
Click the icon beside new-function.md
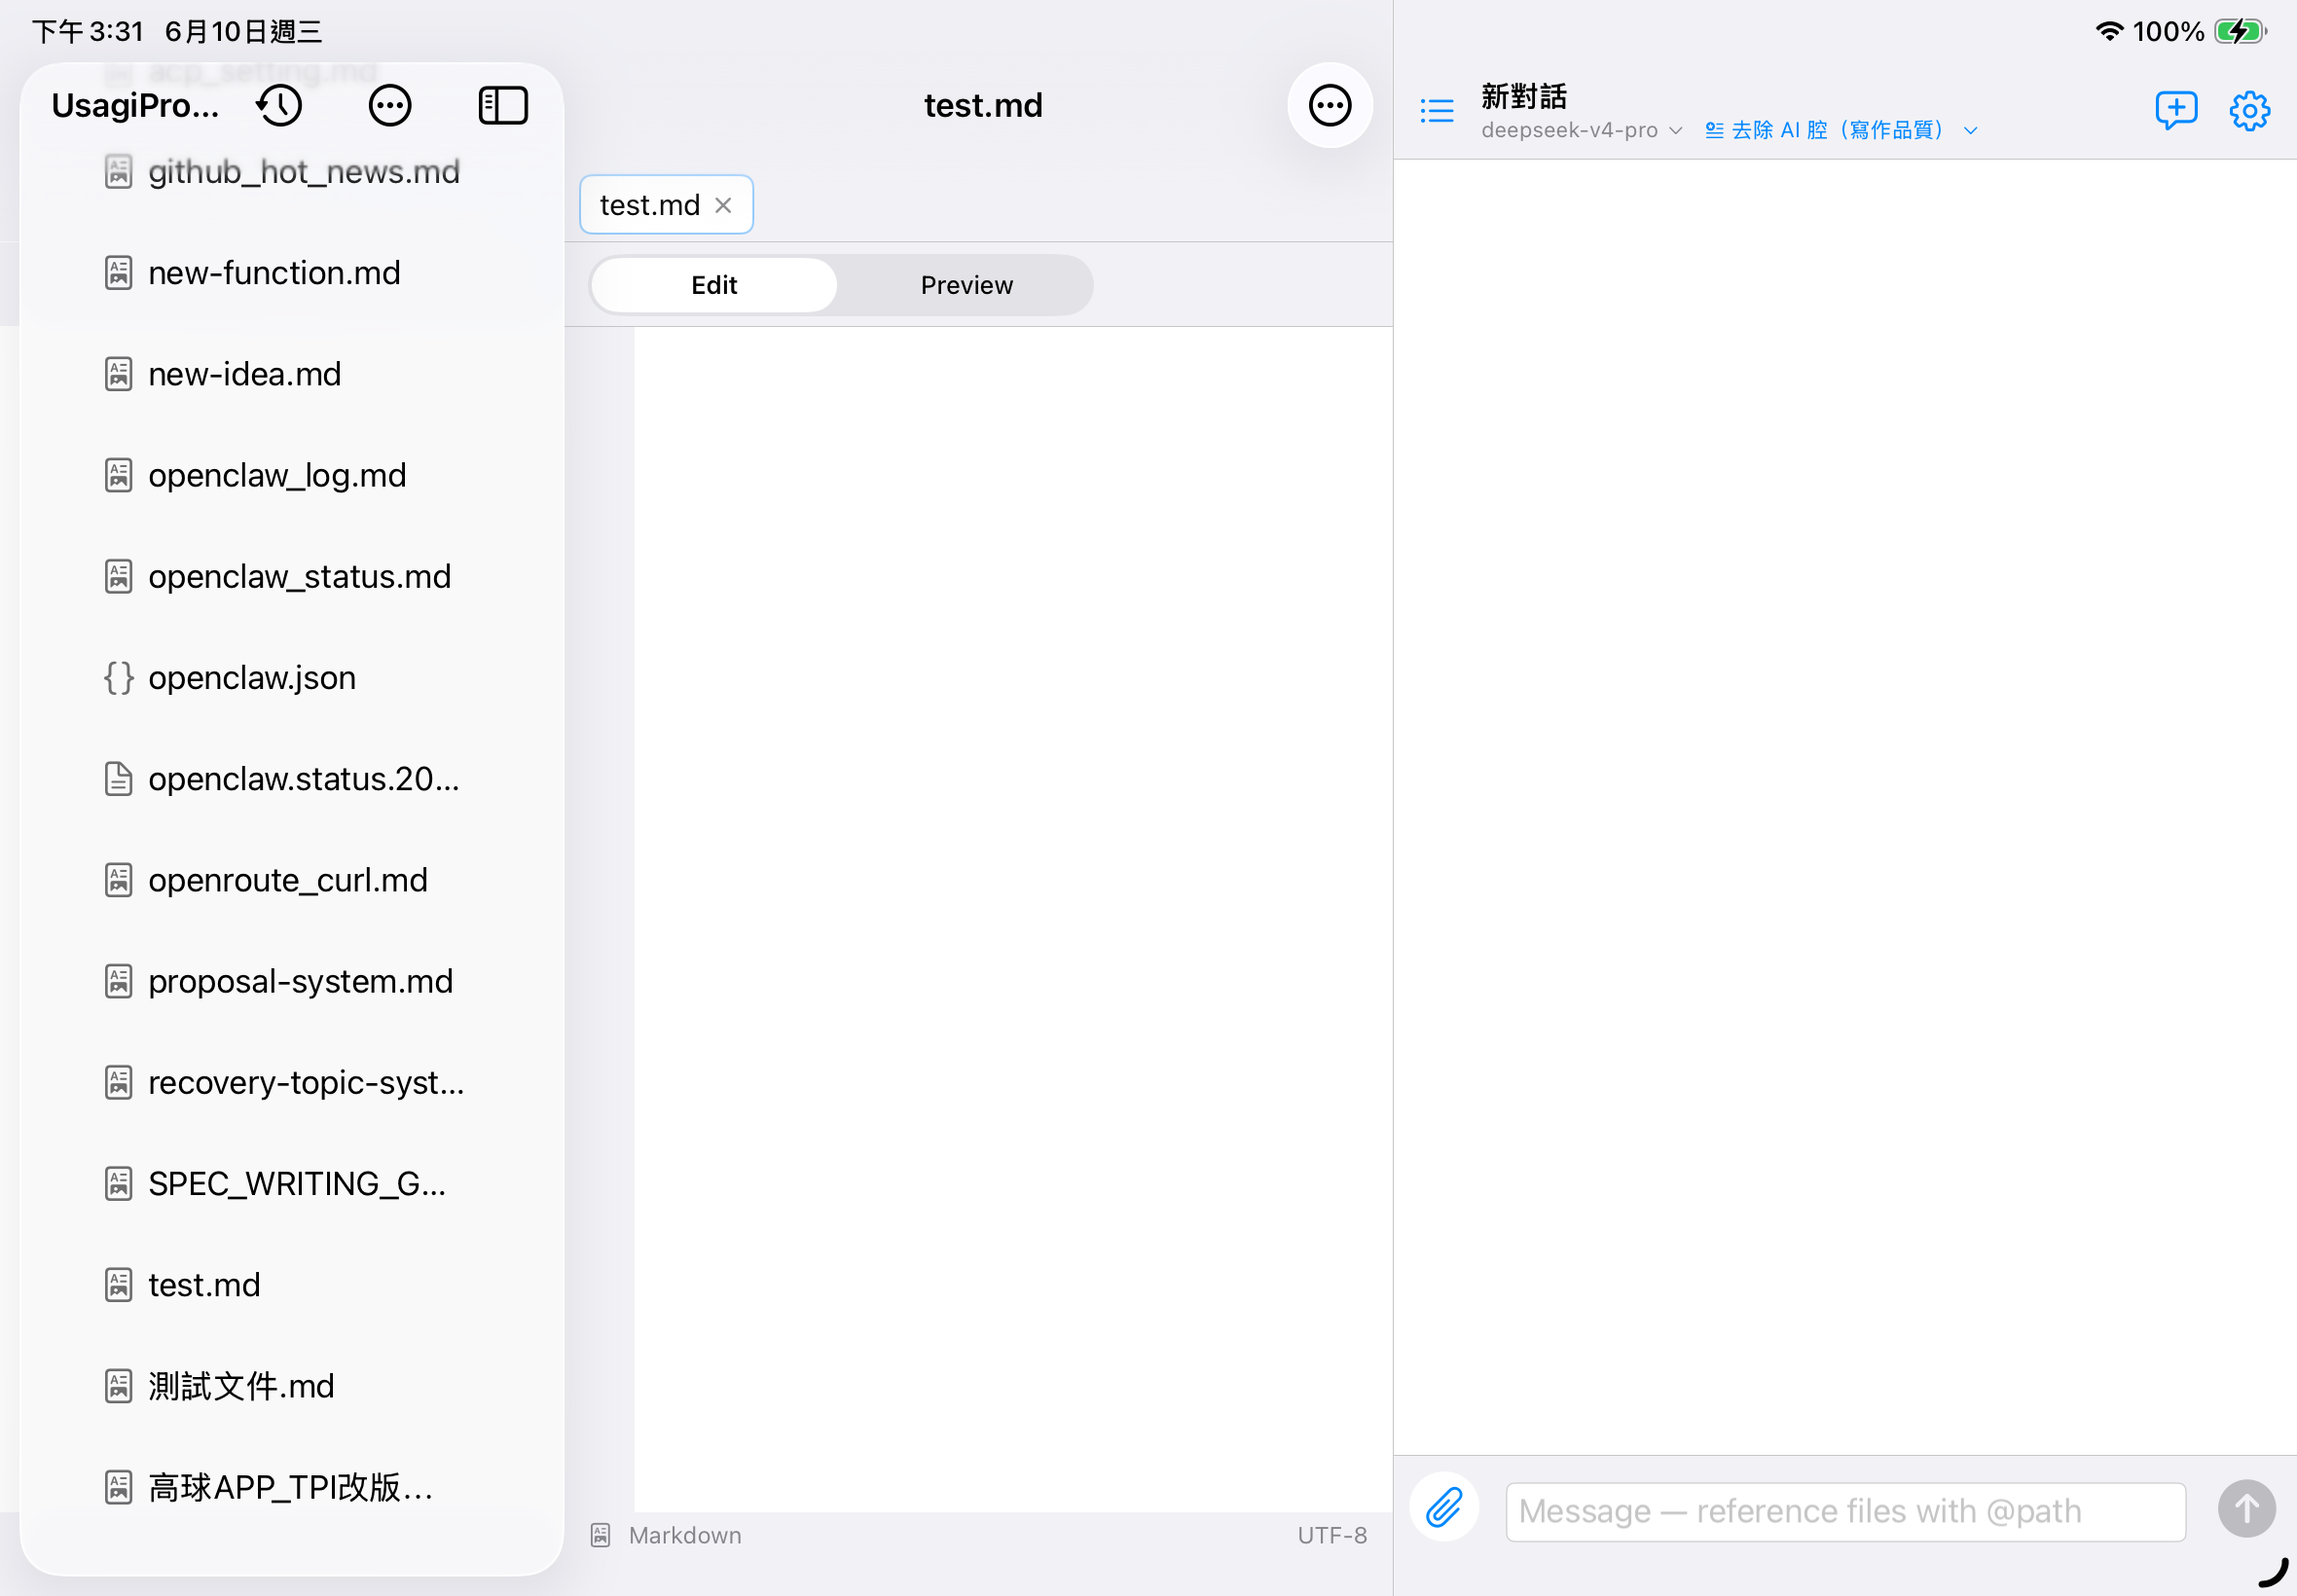click(119, 273)
